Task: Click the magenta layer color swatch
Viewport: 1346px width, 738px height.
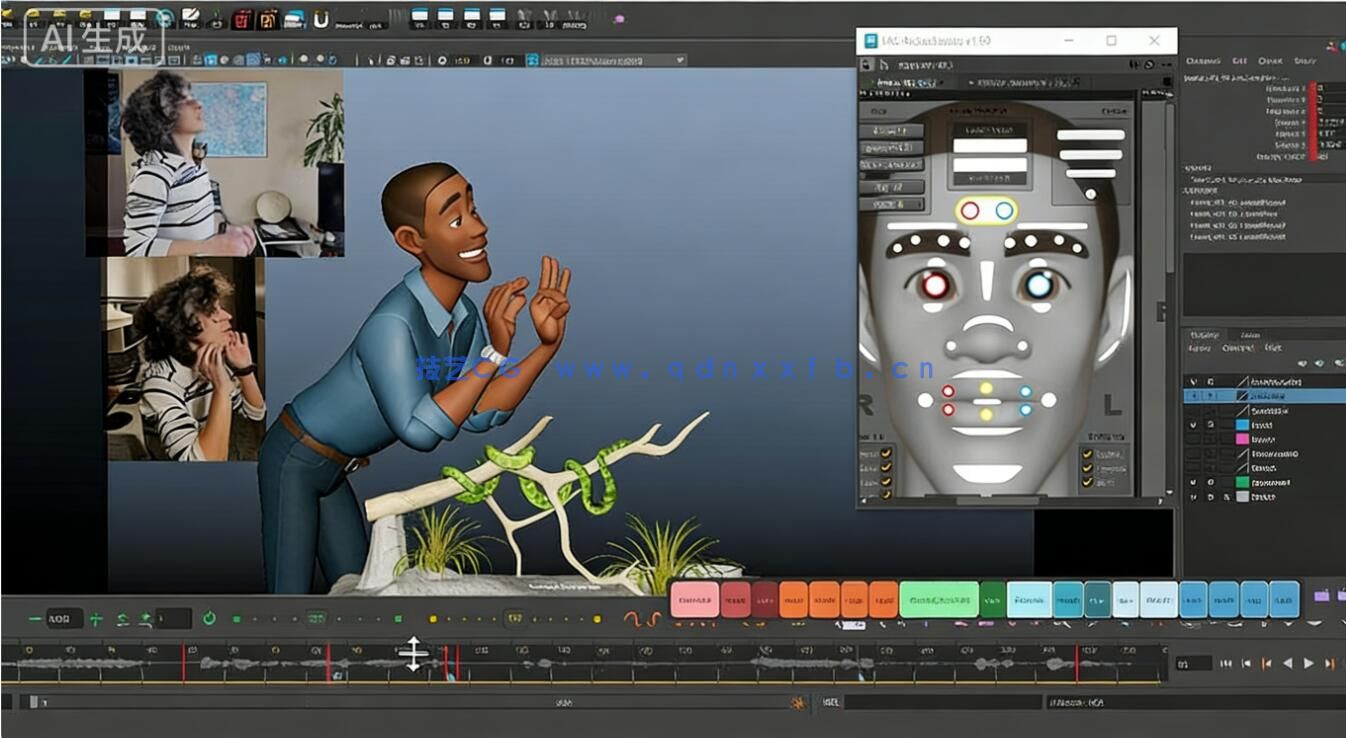Action: [1242, 439]
